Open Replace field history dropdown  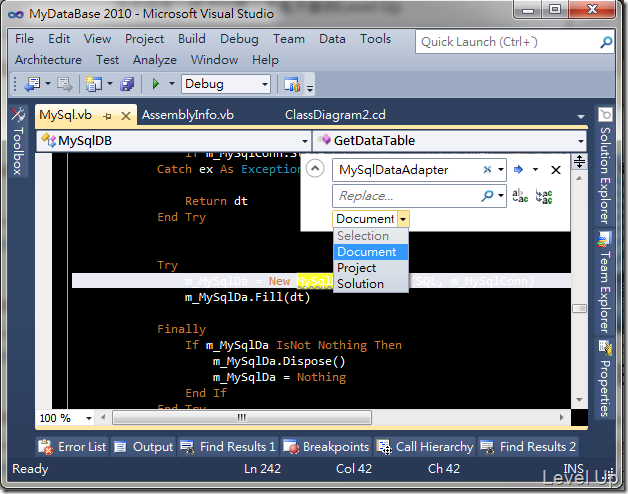[x=501, y=196]
